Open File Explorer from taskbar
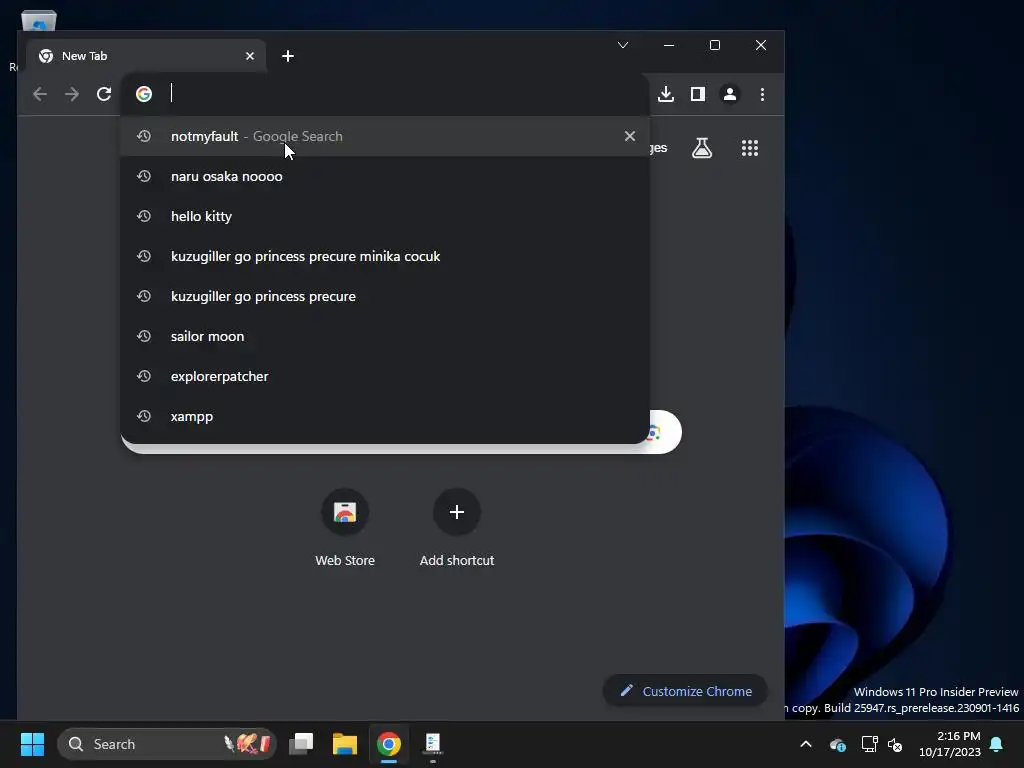1024x768 pixels. 345,744
